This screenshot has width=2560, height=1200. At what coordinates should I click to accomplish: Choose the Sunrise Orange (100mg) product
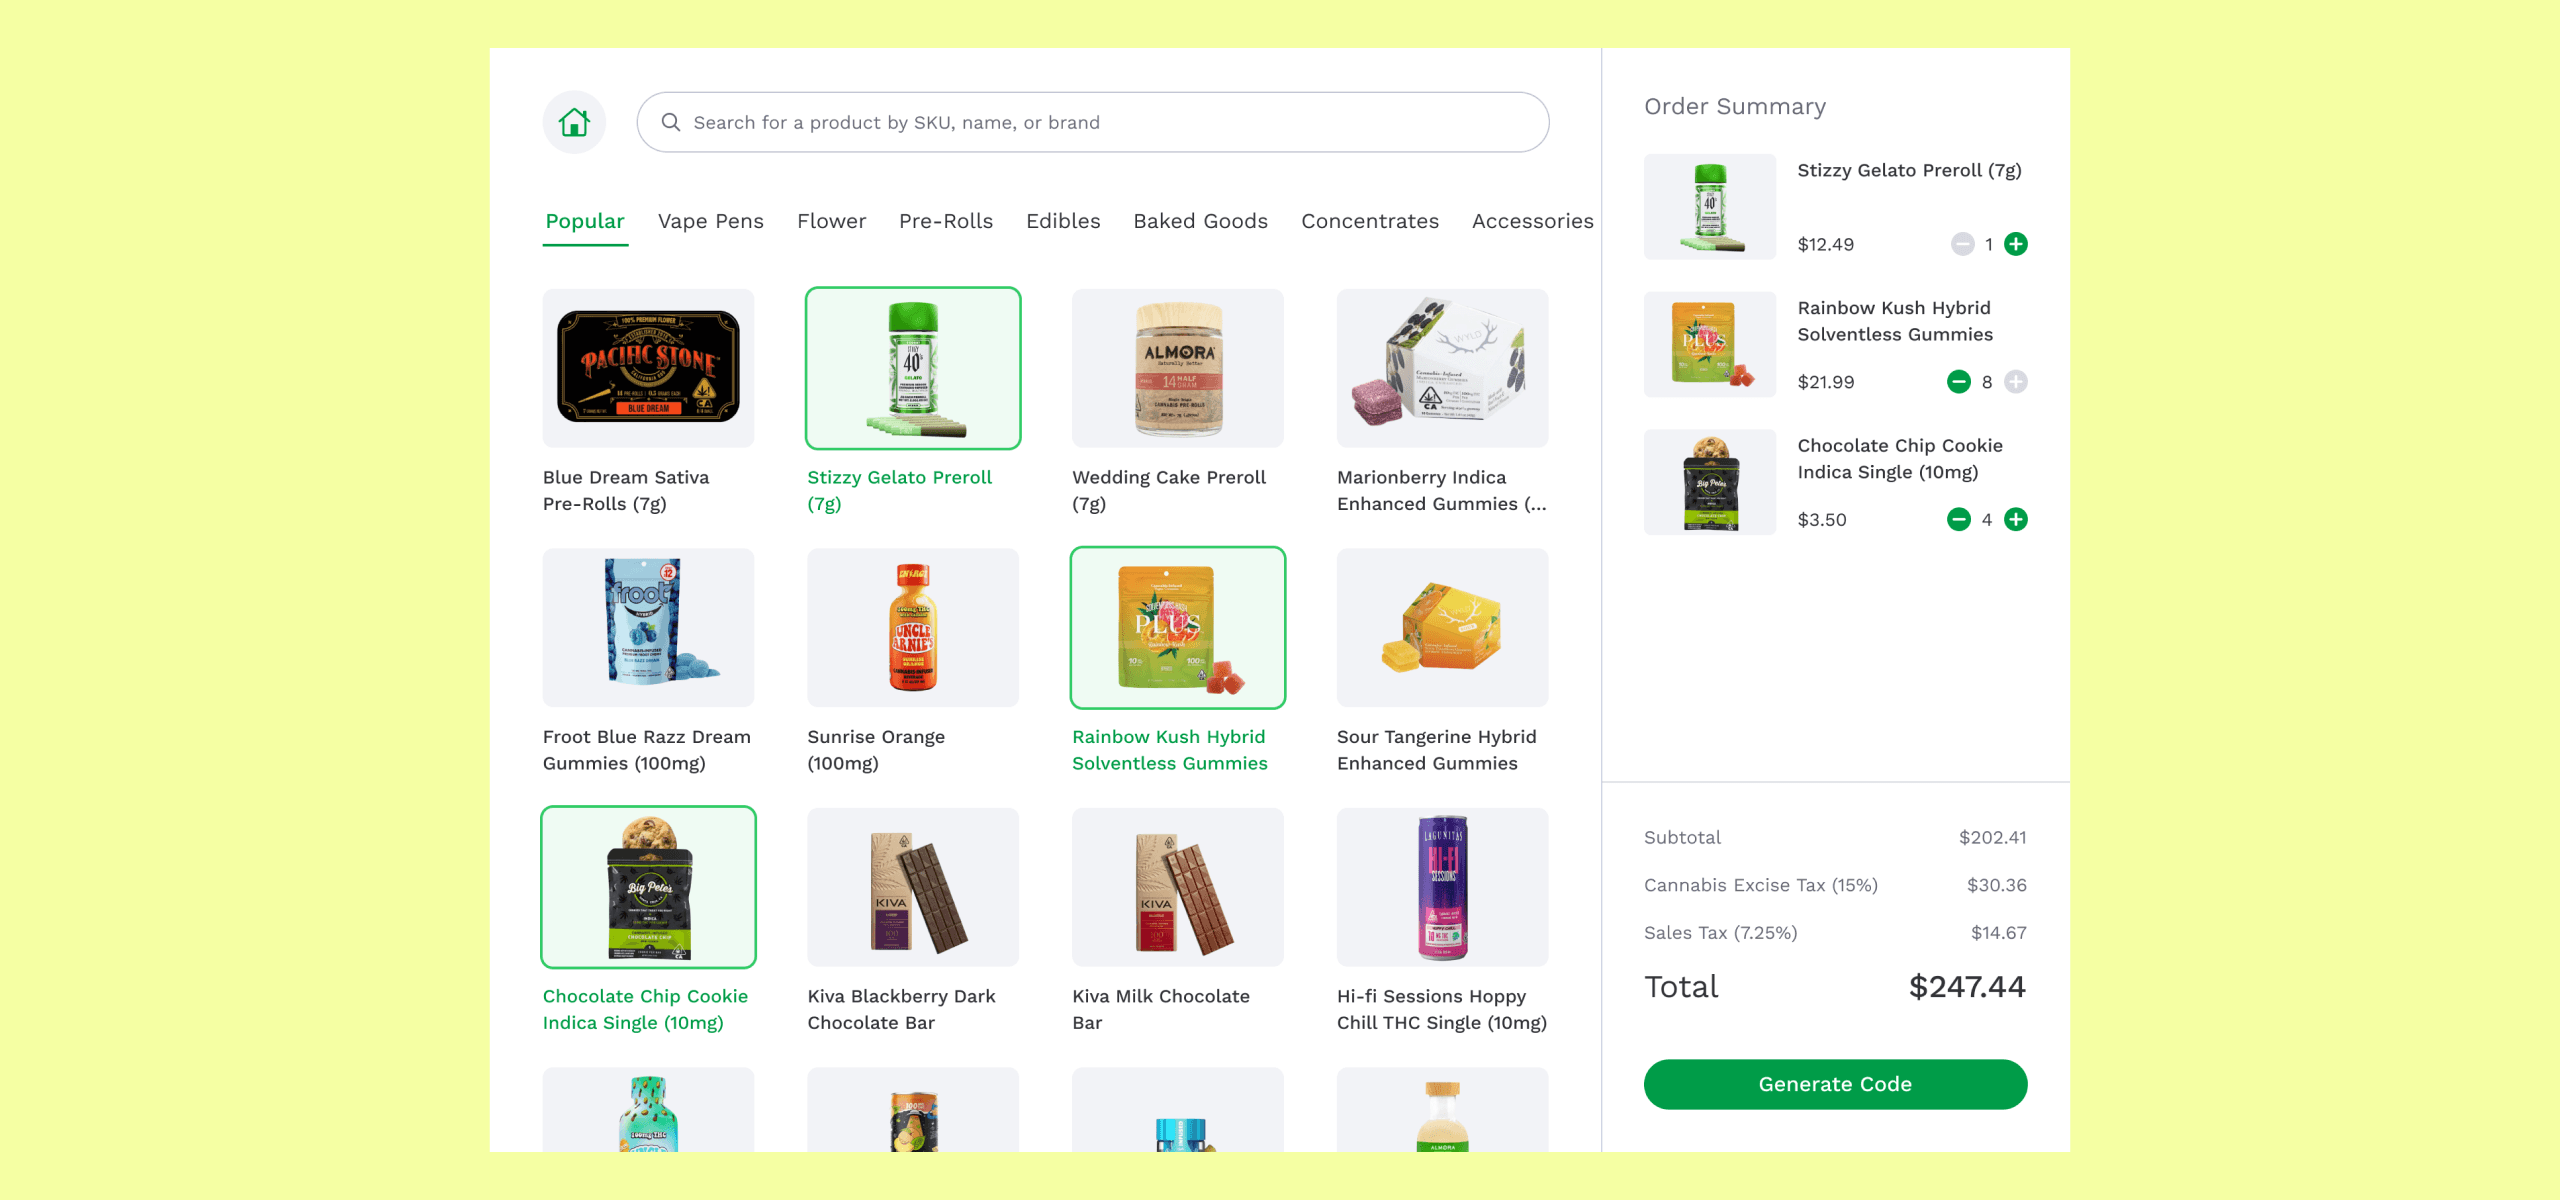pyautogui.click(x=913, y=662)
